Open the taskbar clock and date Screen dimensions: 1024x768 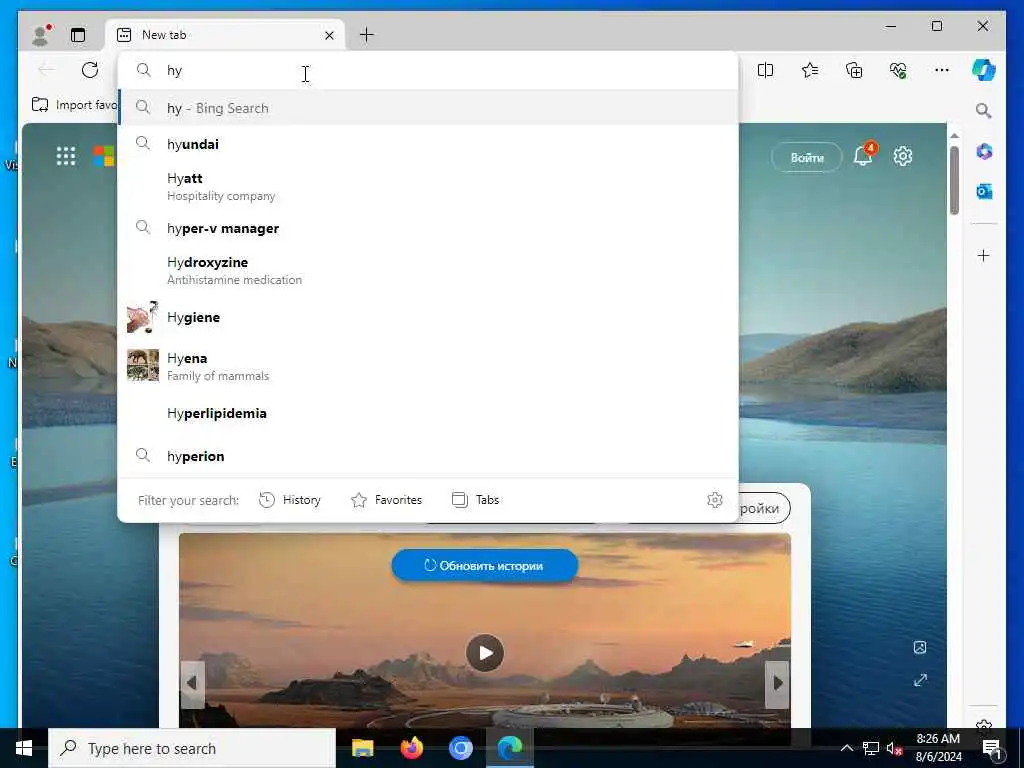tap(938, 748)
